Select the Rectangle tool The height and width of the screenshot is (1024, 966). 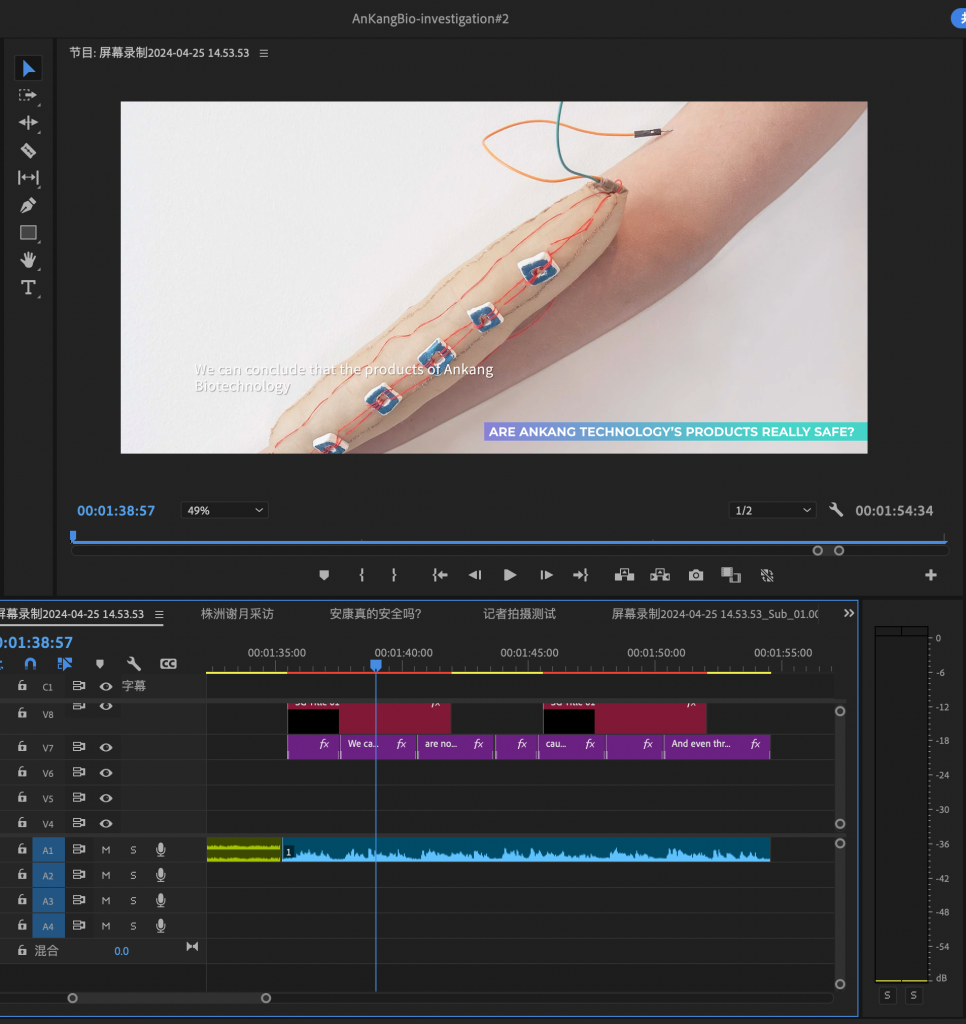(x=28, y=233)
